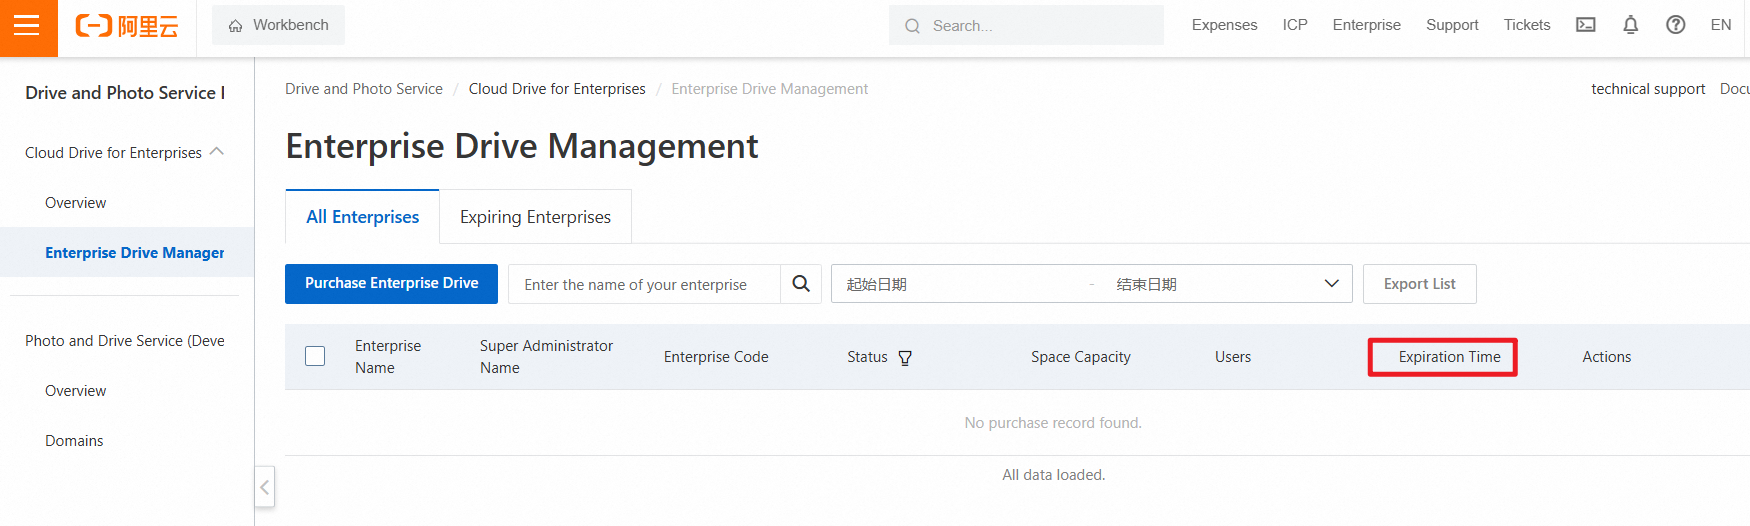The width and height of the screenshot is (1750, 526).
Task: Click the enterprise name search magnifier
Action: pos(801,284)
